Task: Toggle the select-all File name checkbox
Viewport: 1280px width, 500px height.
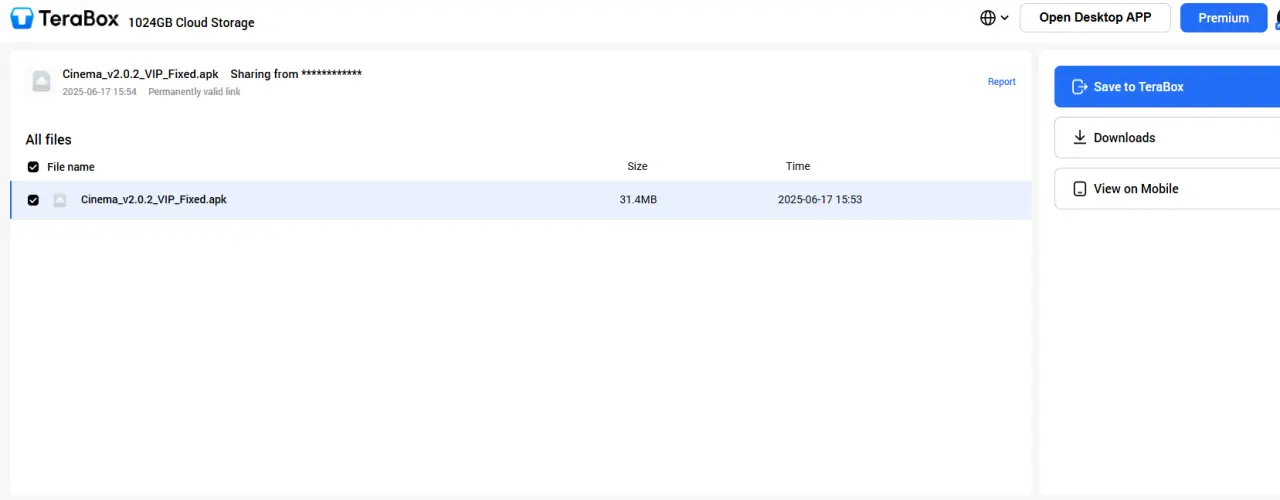Action: click(33, 167)
